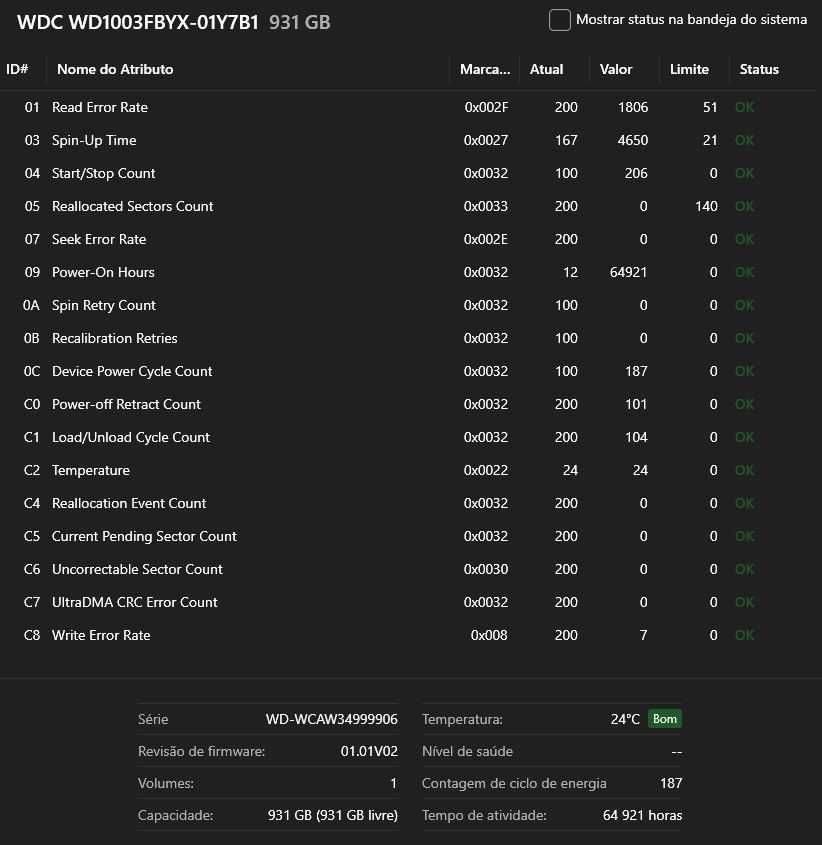Click the Read Error Rate value 1806
822x845 pixels.
(x=633, y=107)
